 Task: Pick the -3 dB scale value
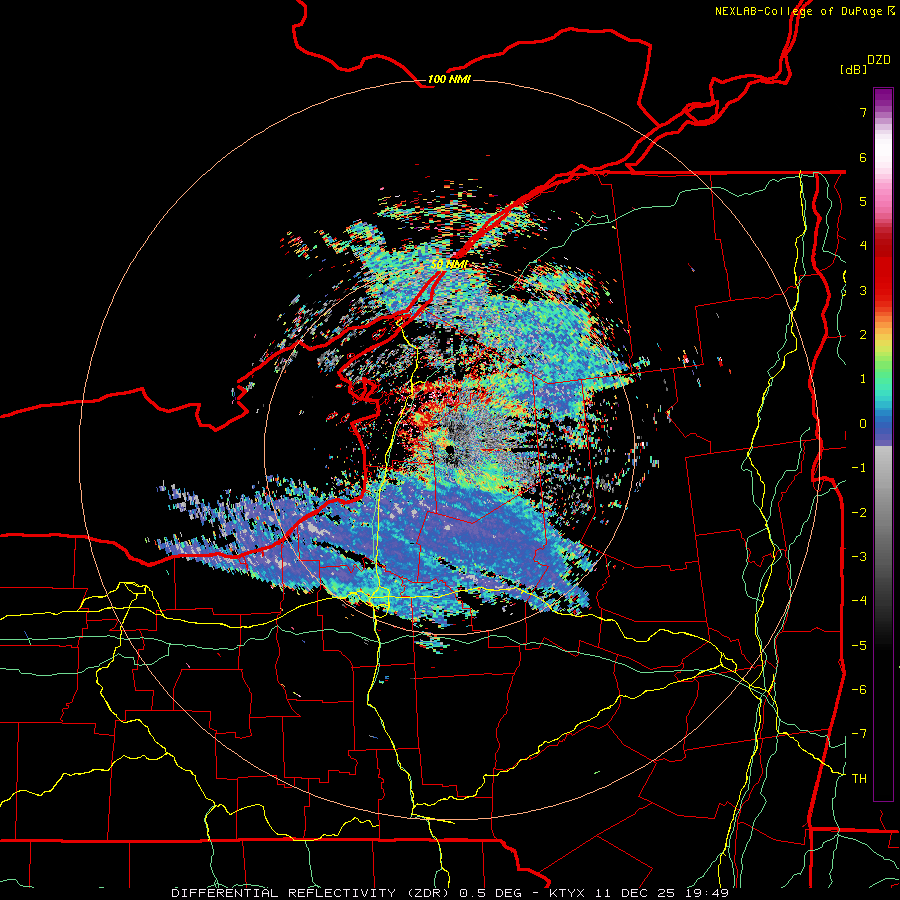click(x=859, y=557)
